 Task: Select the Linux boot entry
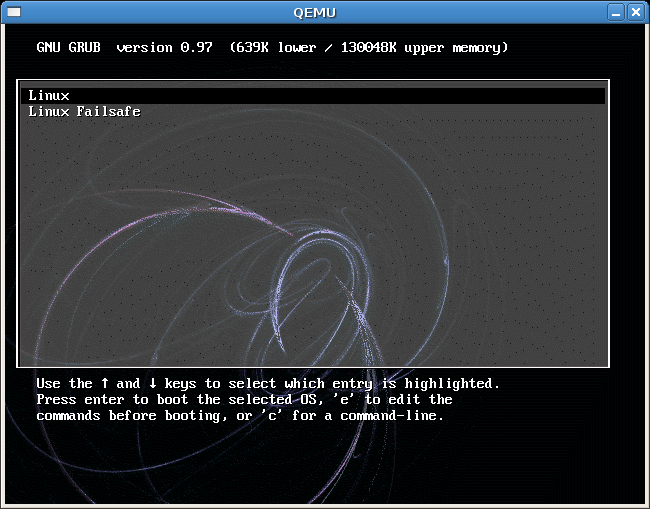[x=313, y=96]
